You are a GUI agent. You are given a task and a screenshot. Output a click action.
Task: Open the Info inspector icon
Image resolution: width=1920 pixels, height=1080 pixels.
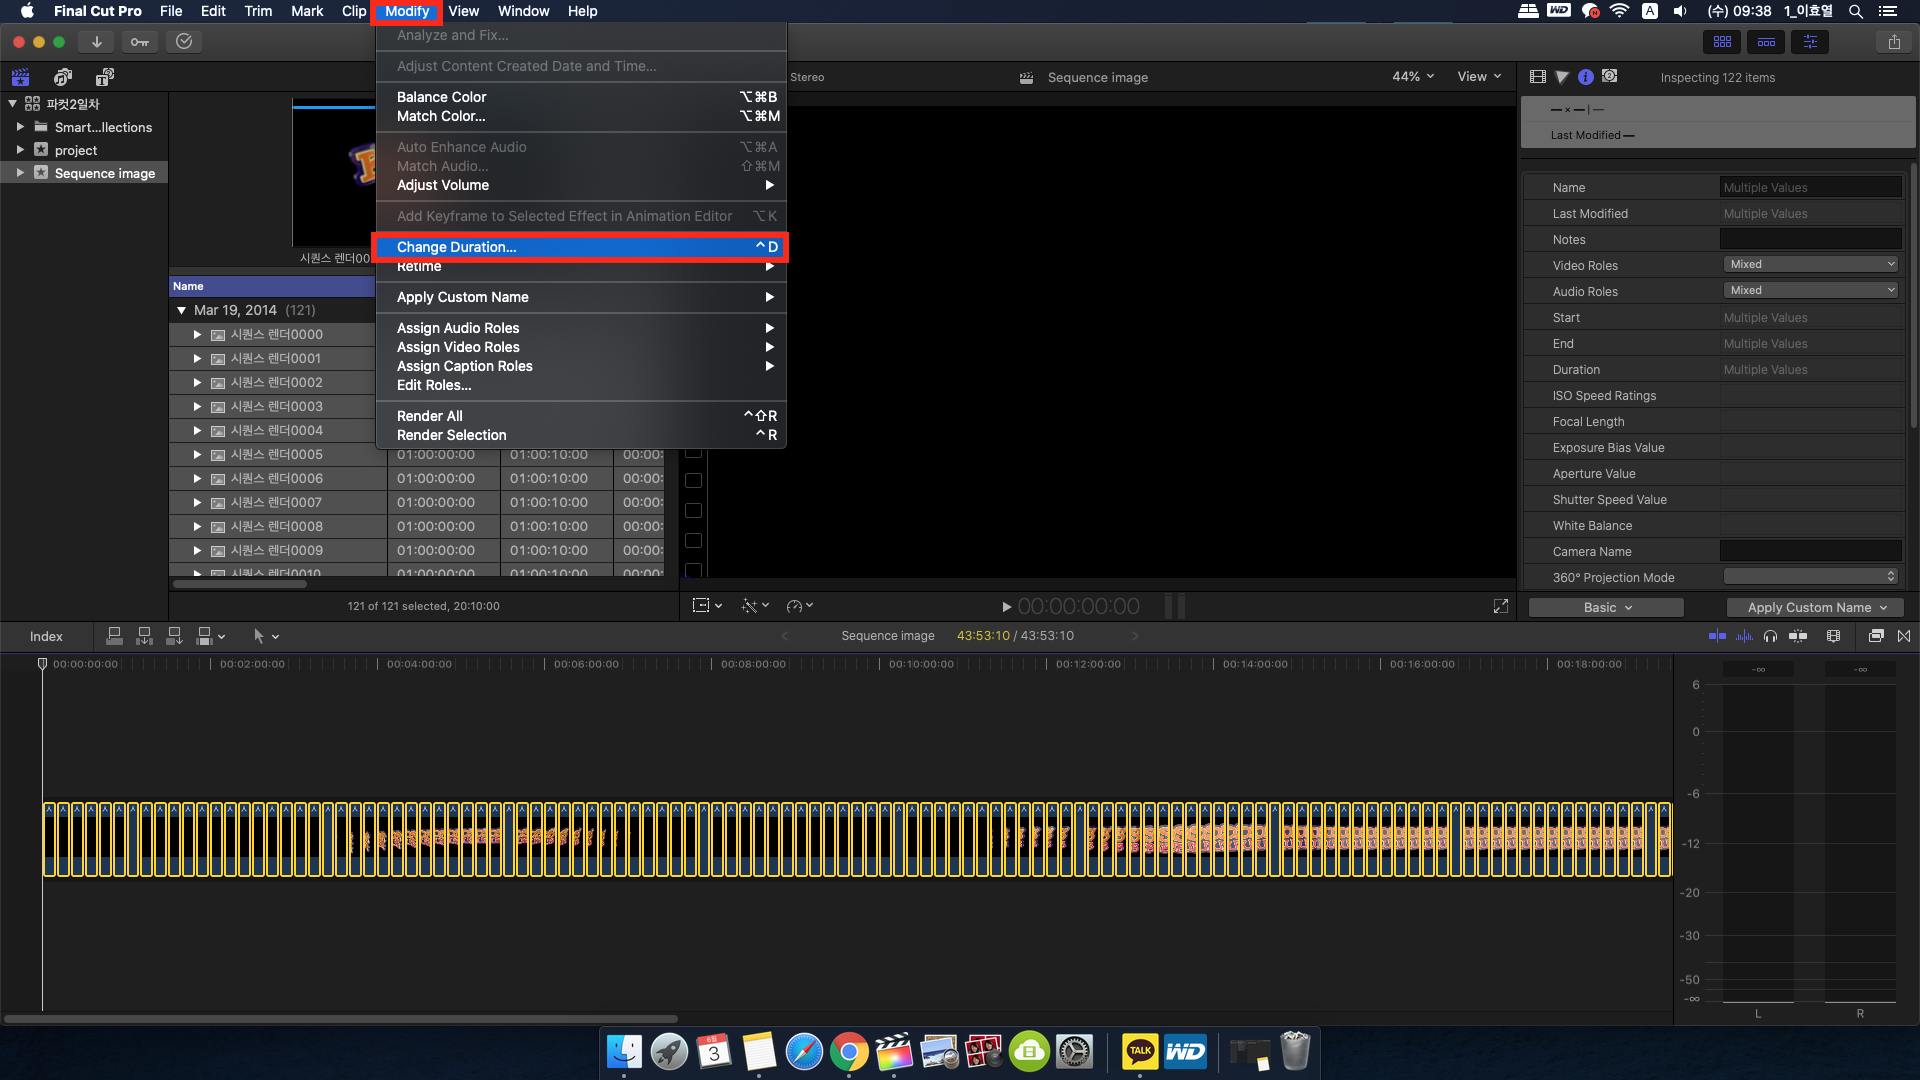pos(1586,76)
